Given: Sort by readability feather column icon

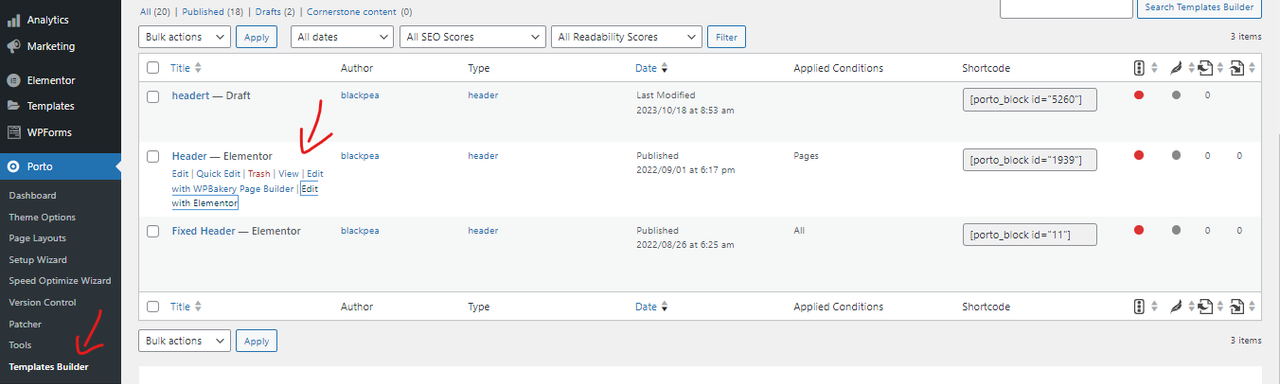Looking at the screenshot, I should coord(1176,68).
